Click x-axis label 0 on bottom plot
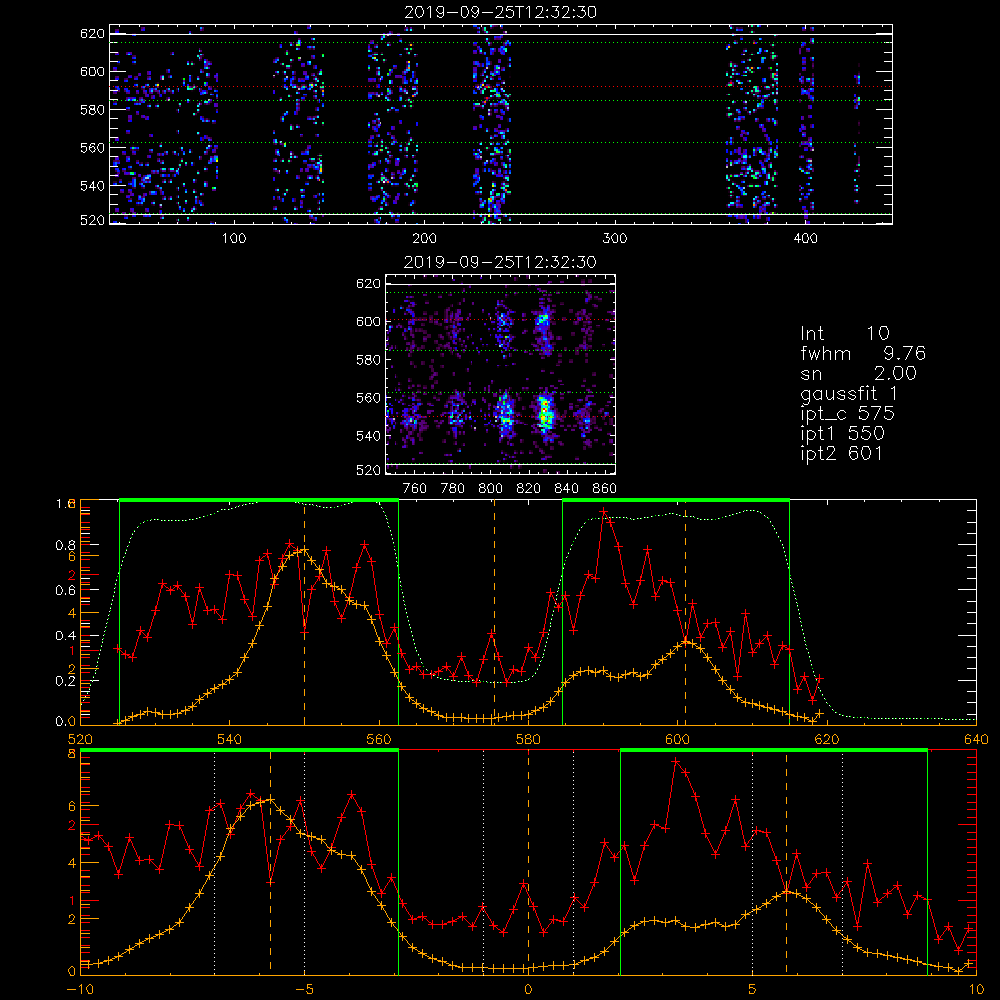The image size is (1000, 1000). point(528,990)
